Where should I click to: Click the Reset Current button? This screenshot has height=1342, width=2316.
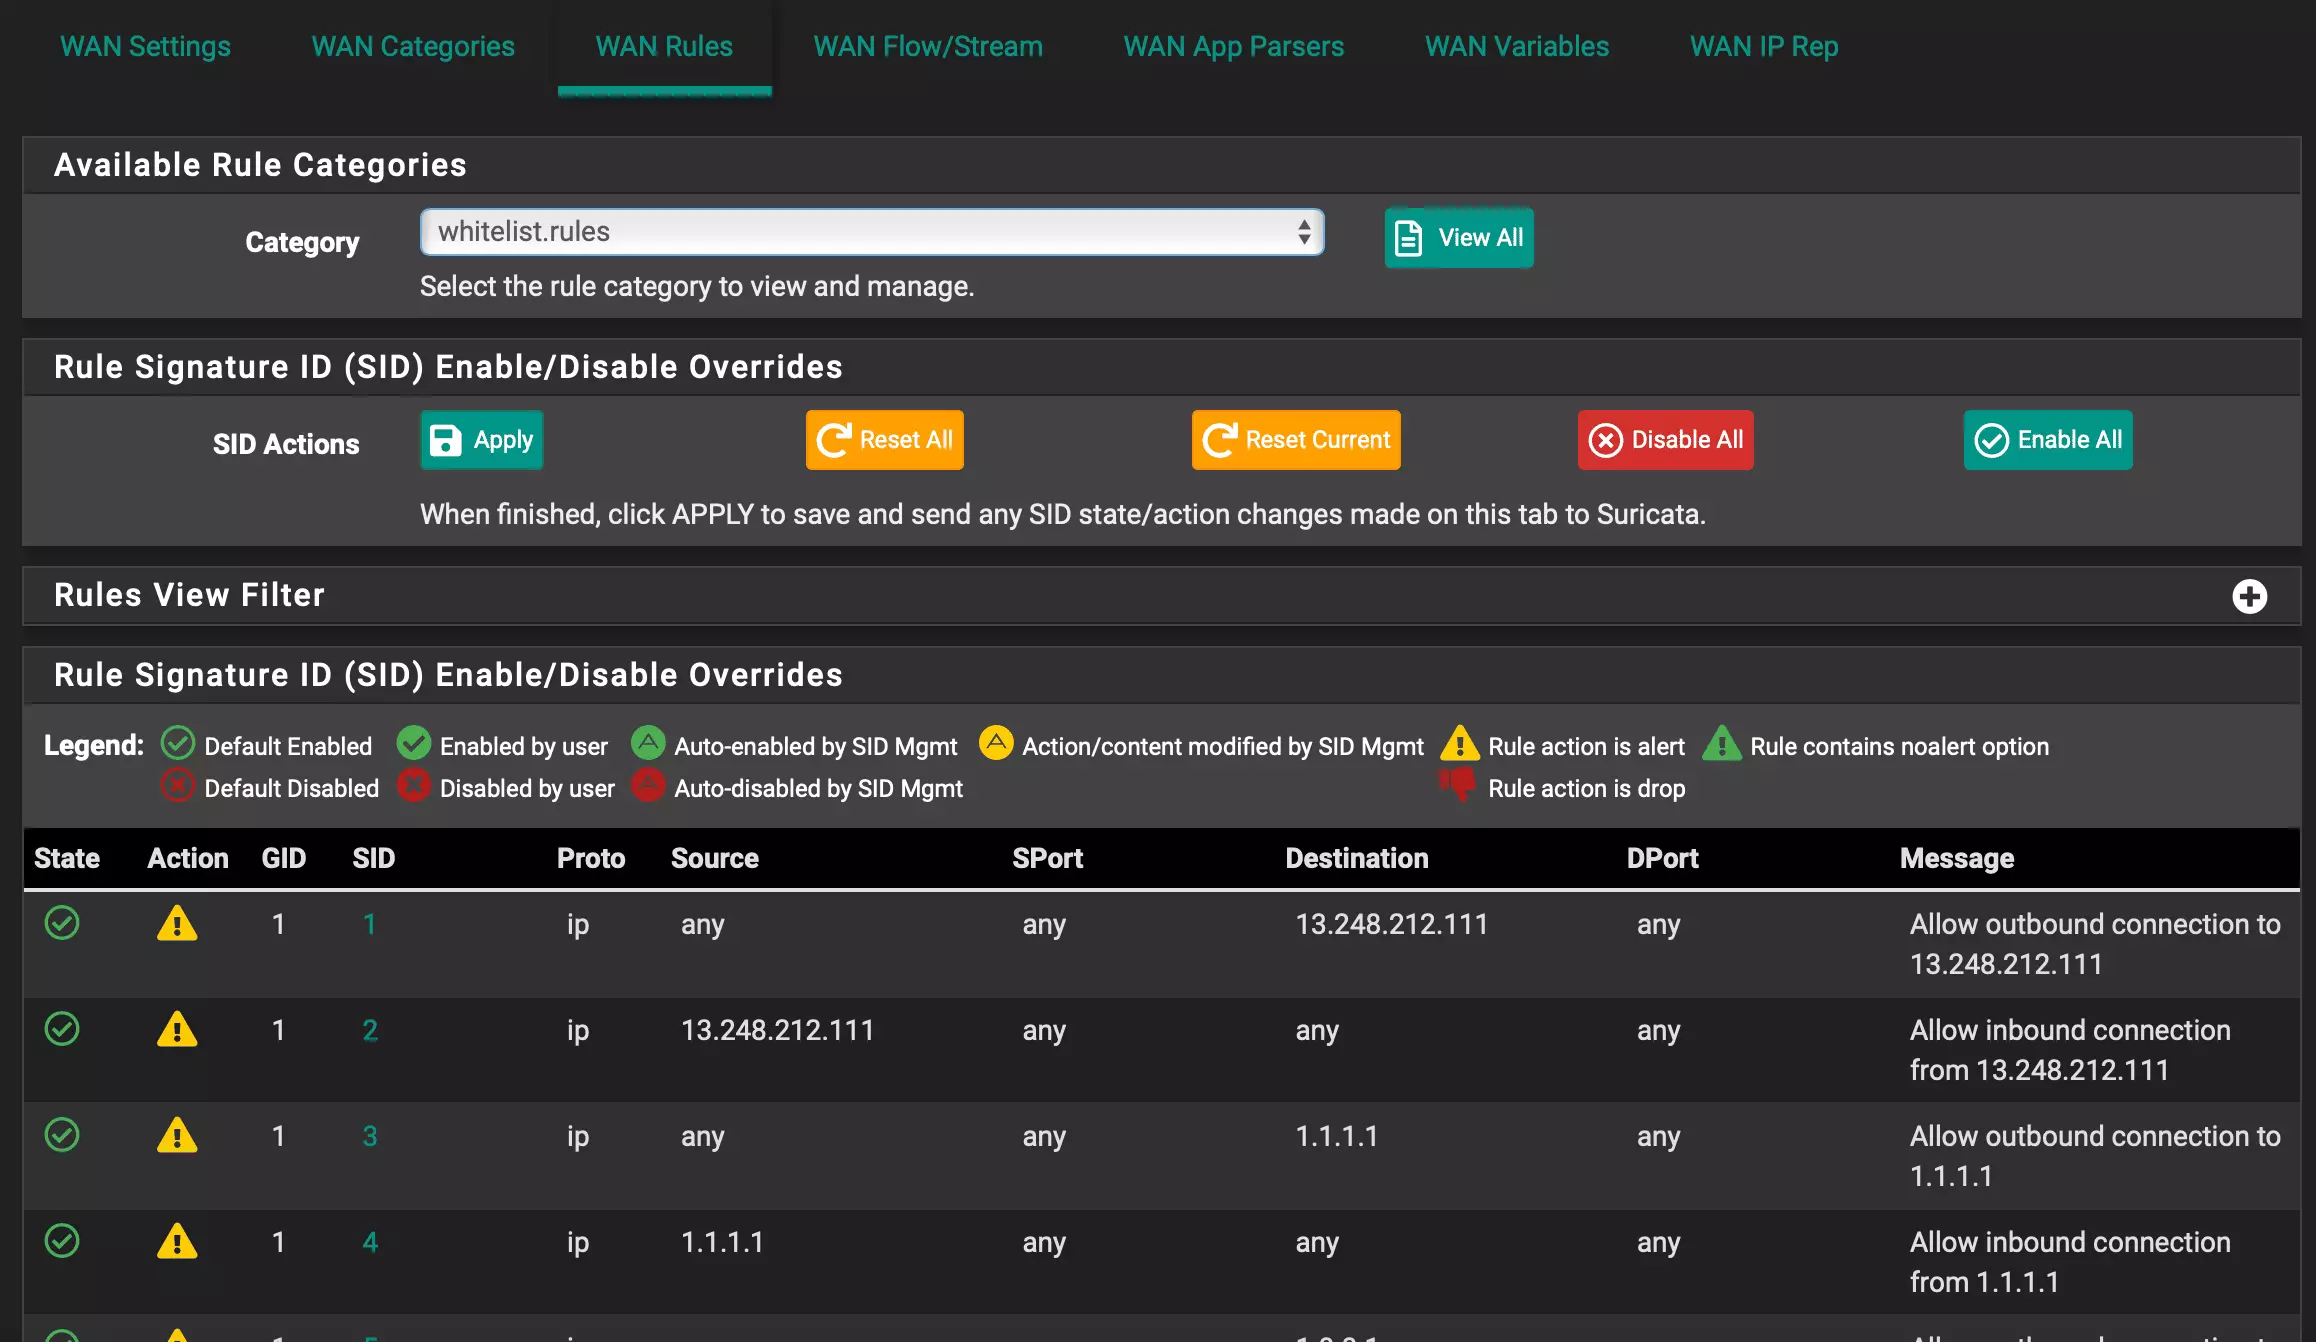click(x=1295, y=440)
